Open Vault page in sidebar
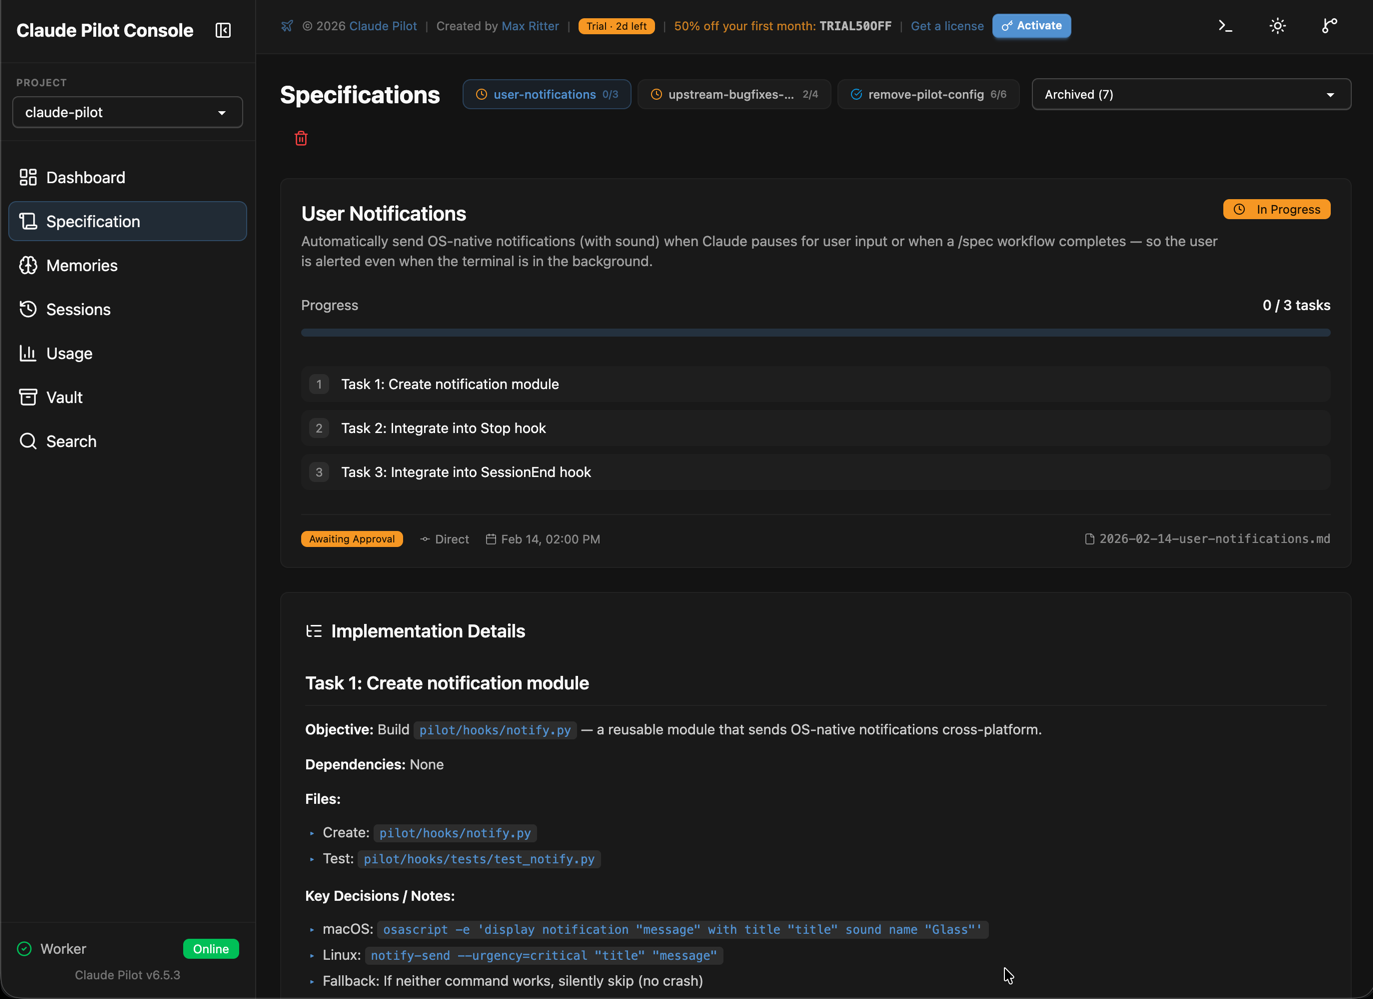This screenshot has width=1373, height=999. click(127, 397)
